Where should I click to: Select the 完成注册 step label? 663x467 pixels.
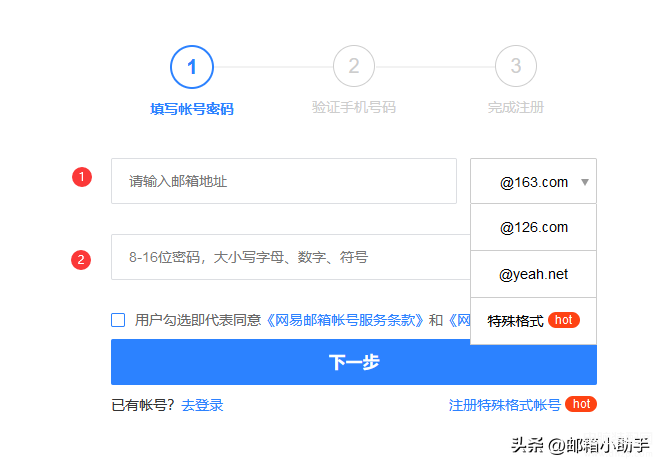[x=516, y=108]
